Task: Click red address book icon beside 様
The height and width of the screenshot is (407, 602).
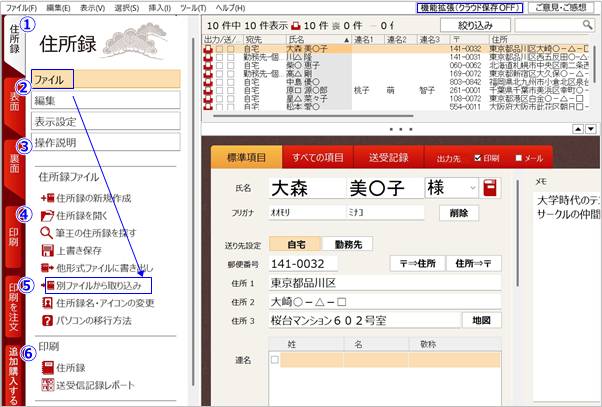Action: tap(491, 188)
